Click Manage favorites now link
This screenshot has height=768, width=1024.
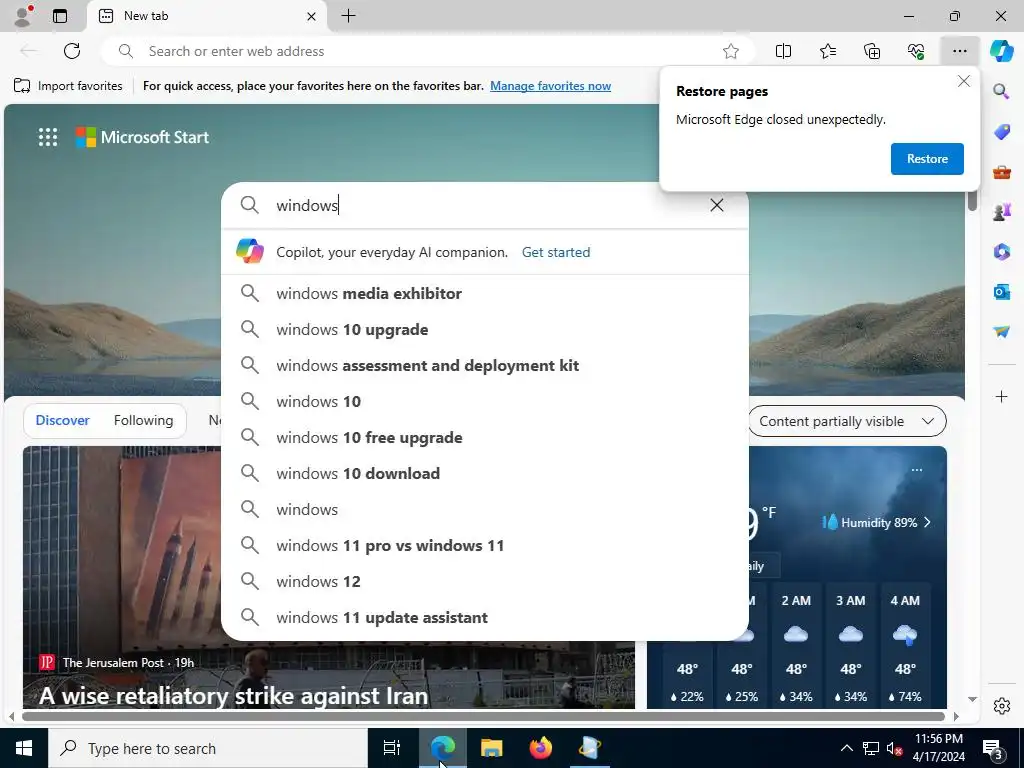click(551, 86)
